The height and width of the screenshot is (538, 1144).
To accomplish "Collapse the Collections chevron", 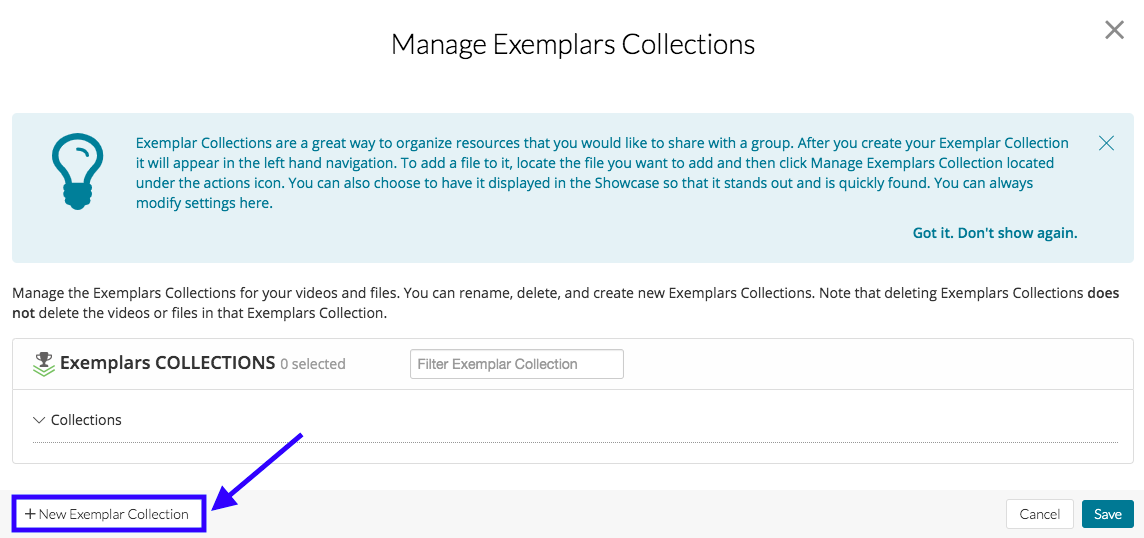I will point(39,420).
